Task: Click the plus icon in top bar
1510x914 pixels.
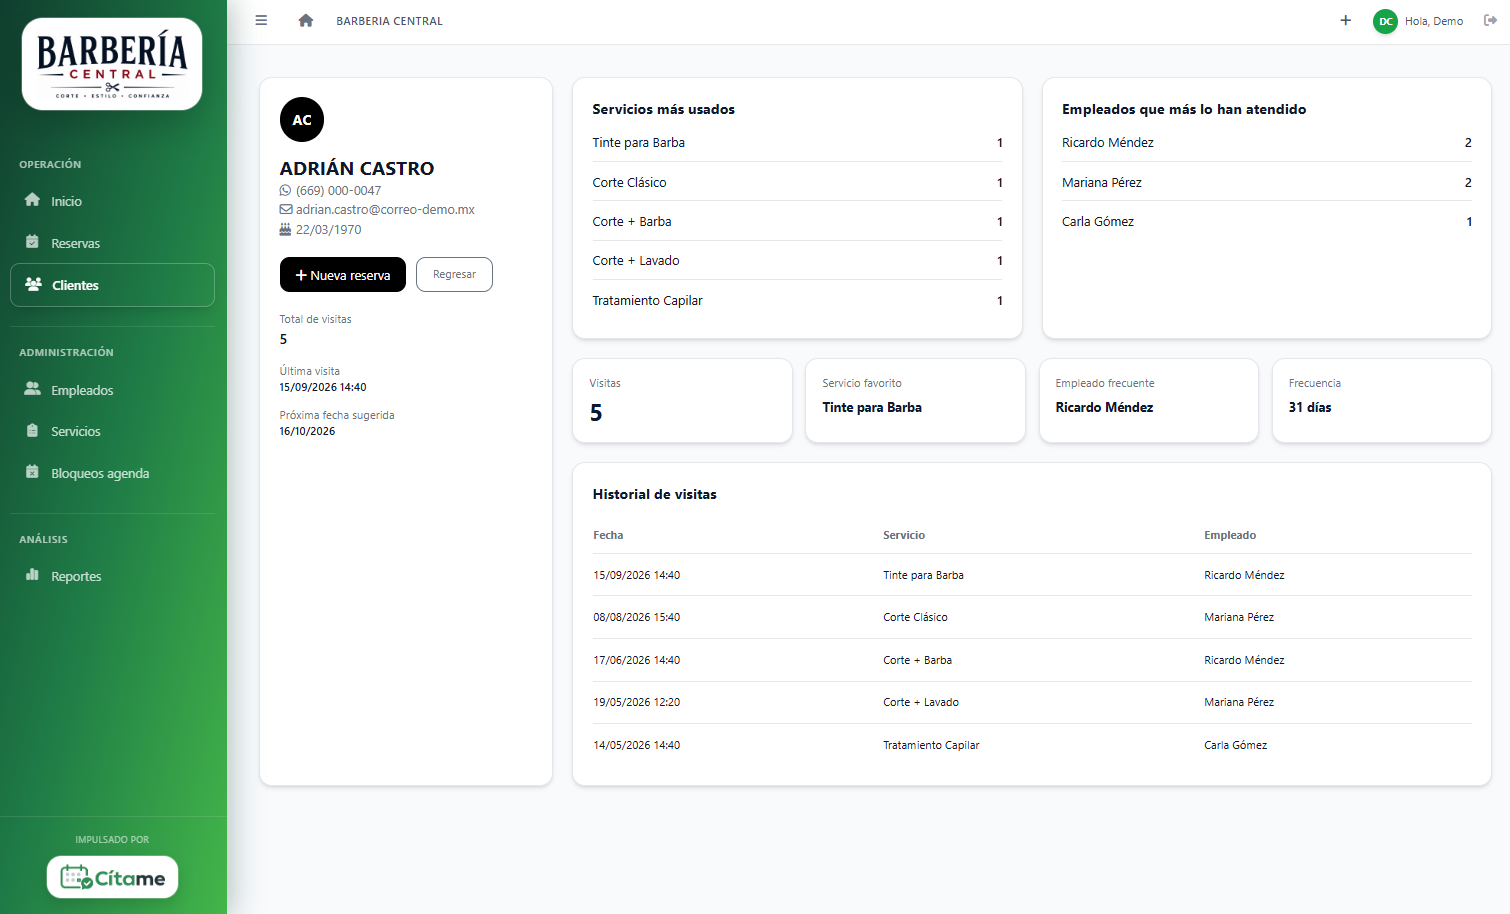Action: click(x=1346, y=20)
